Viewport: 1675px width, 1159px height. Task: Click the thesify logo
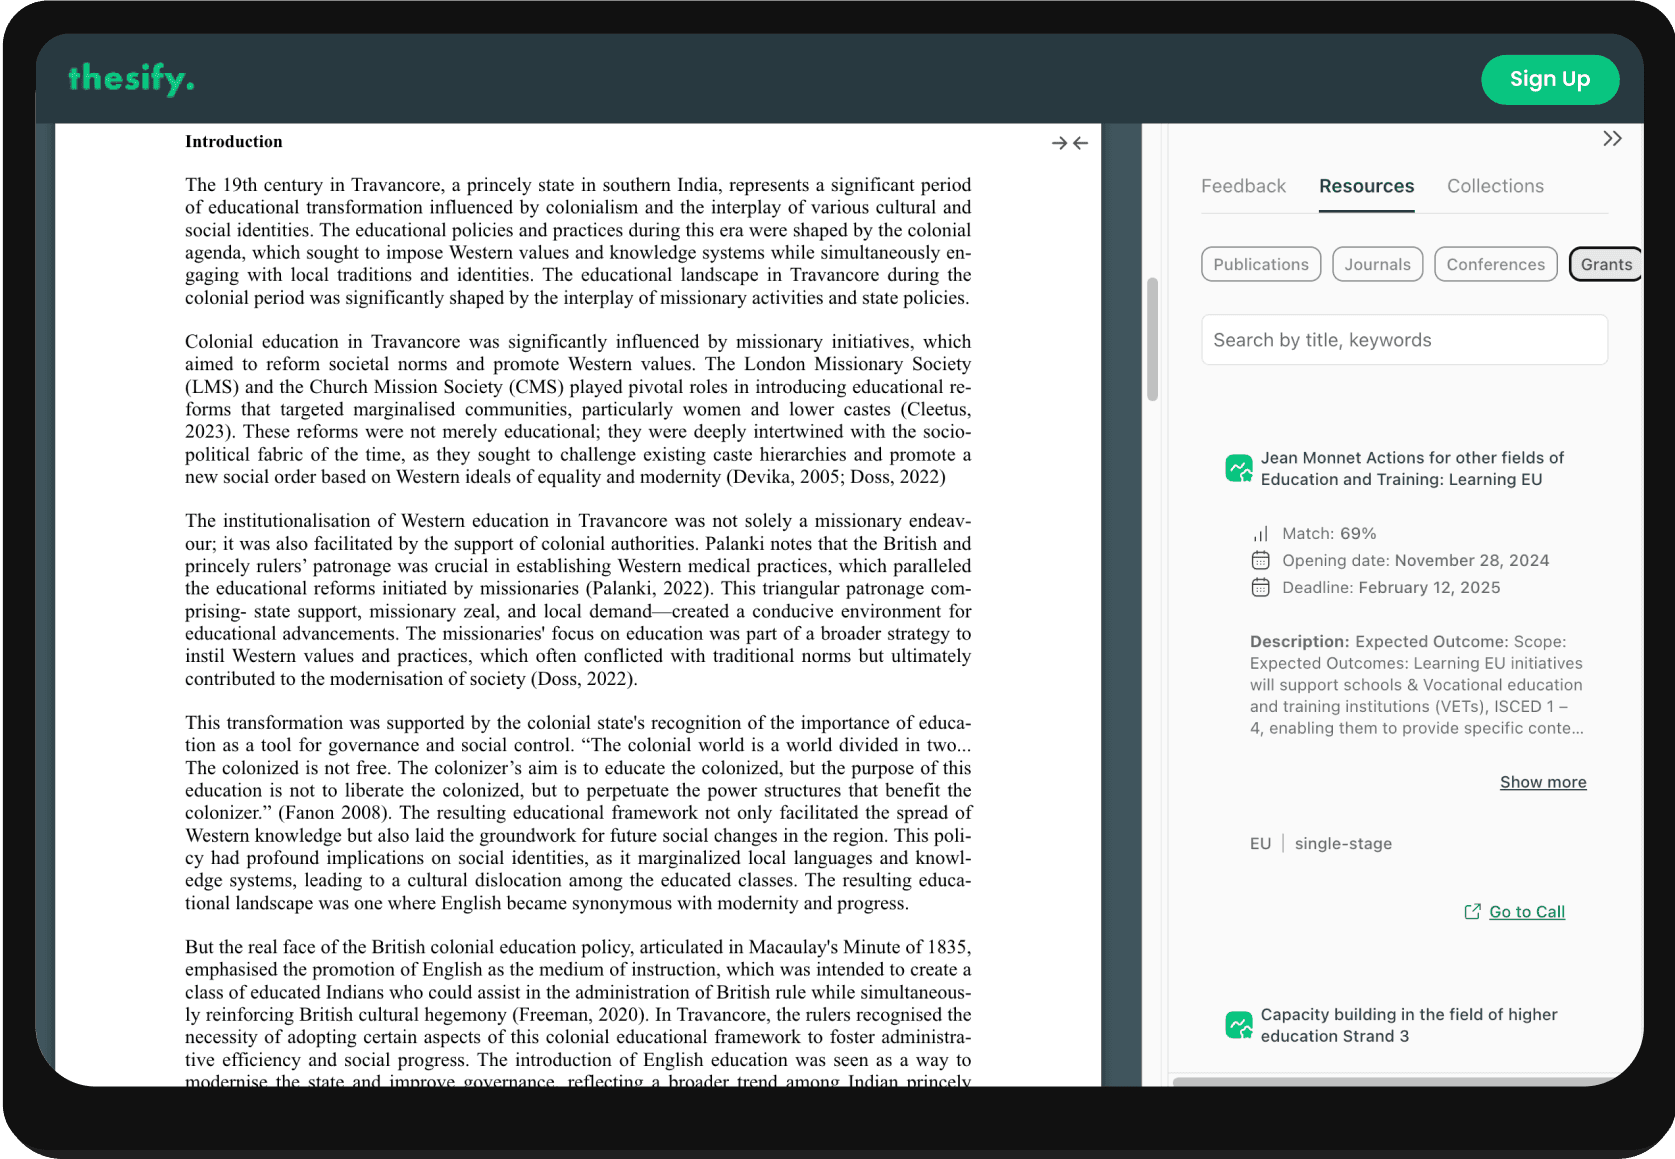tap(130, 78)
